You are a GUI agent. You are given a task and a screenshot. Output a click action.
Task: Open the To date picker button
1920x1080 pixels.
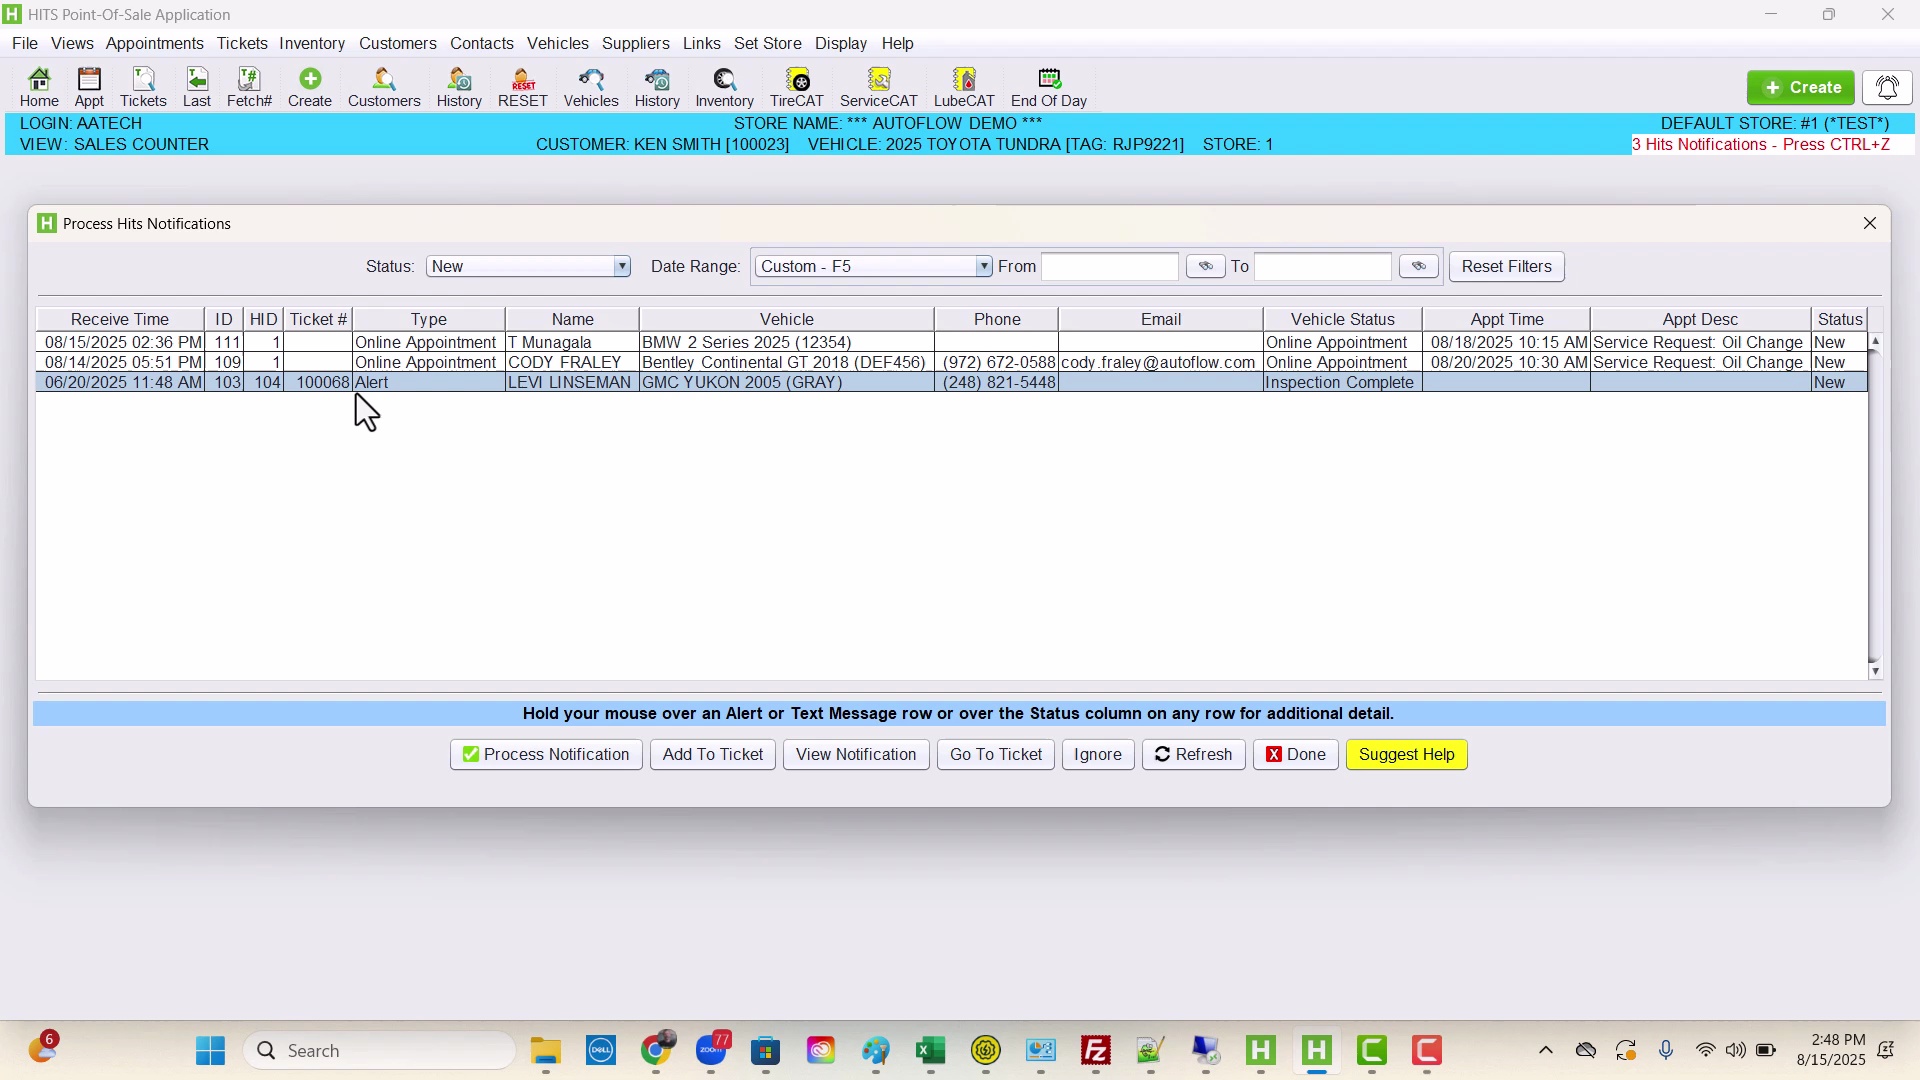point(1418,267)
